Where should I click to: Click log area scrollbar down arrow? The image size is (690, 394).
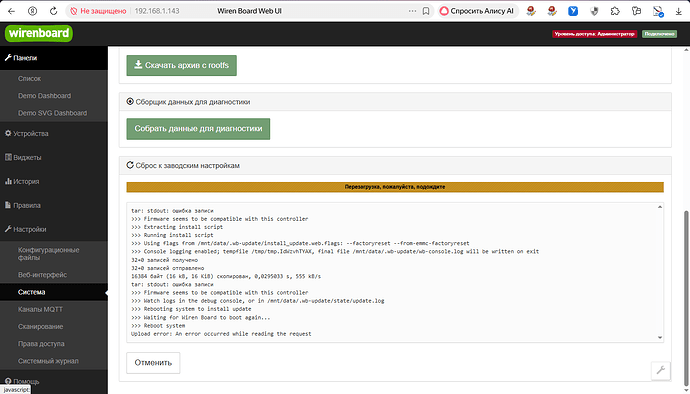pyautogui.click(x=660, y=338)
